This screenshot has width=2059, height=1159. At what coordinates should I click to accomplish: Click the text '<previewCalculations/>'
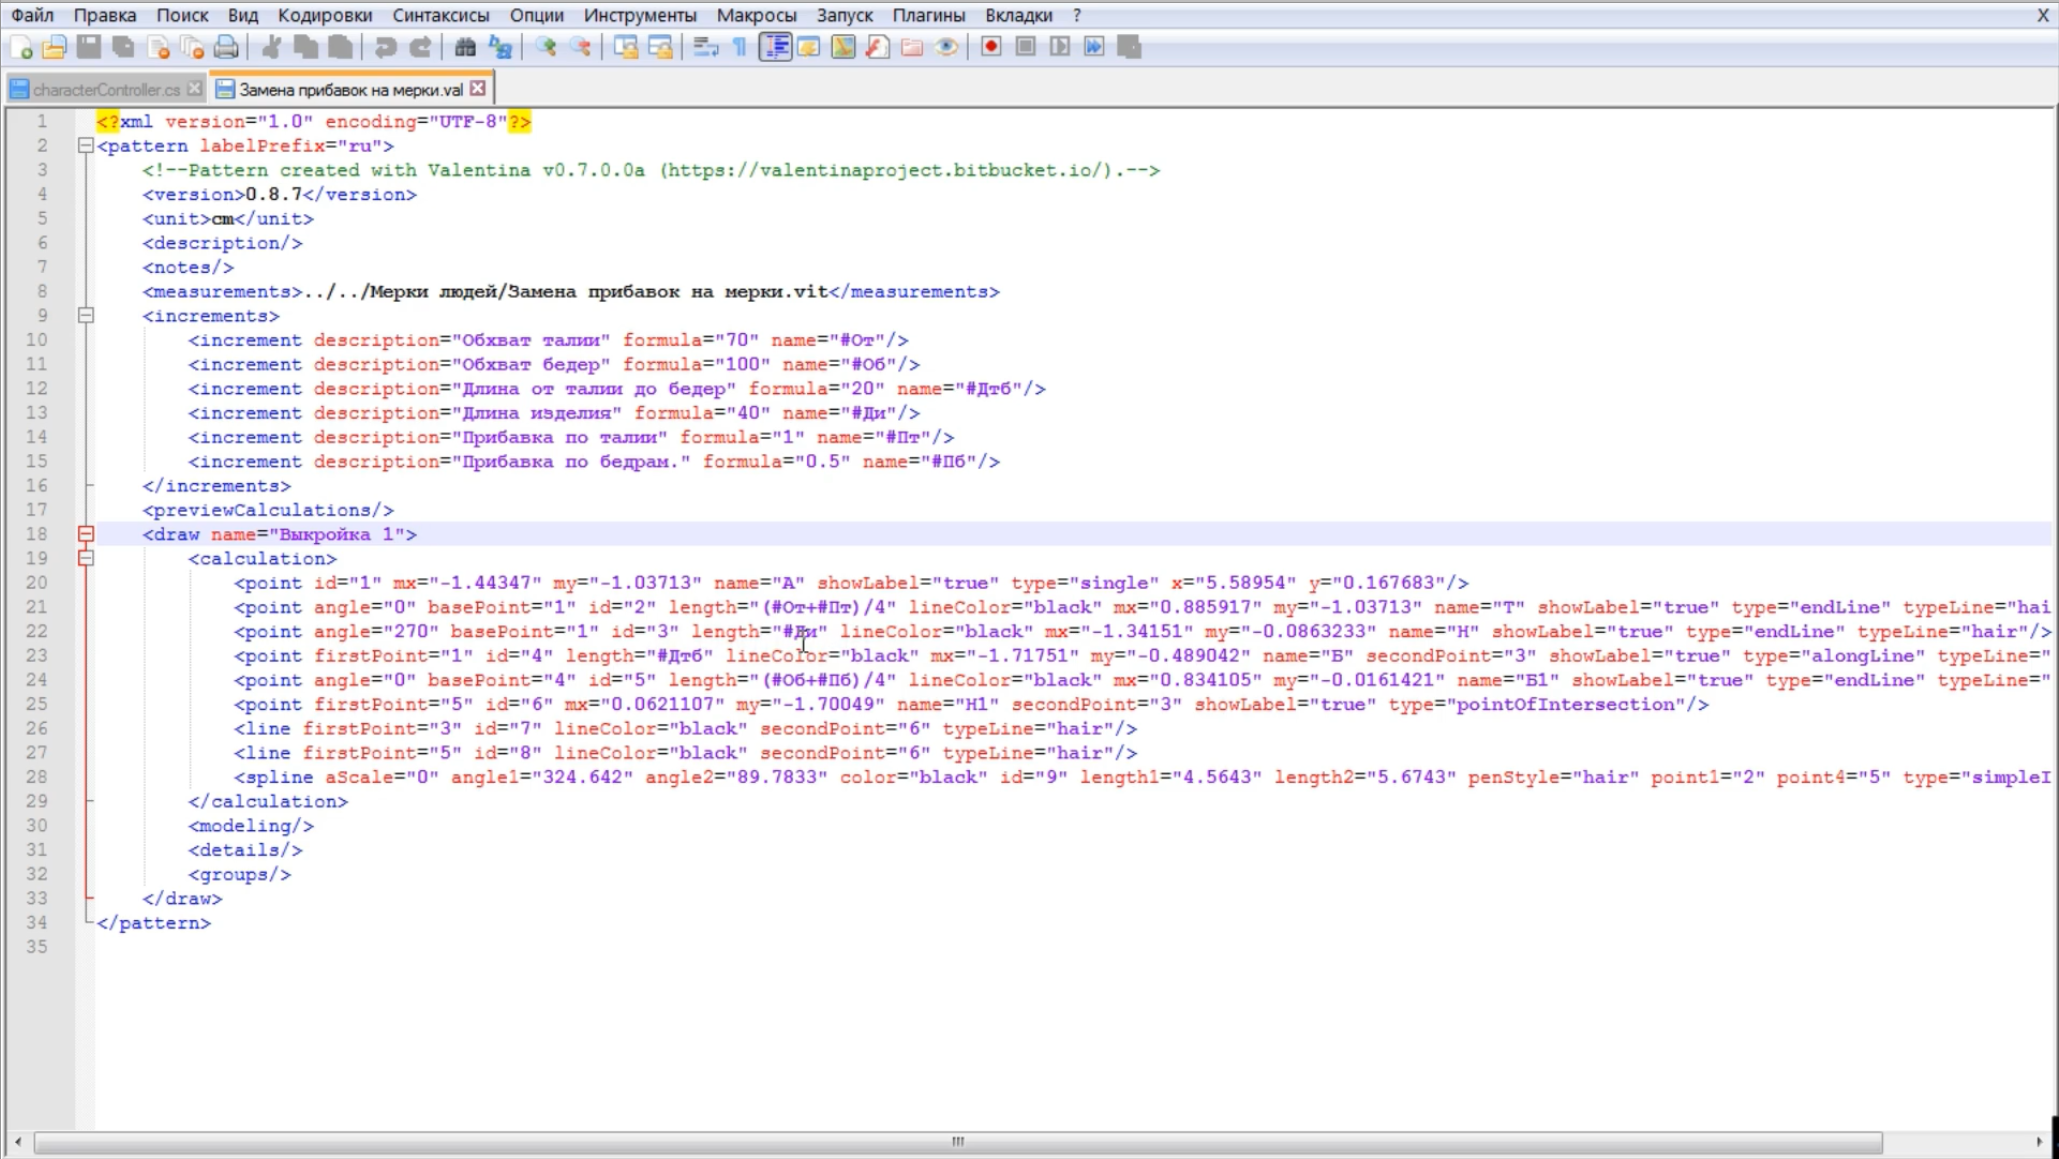point(268,510)
